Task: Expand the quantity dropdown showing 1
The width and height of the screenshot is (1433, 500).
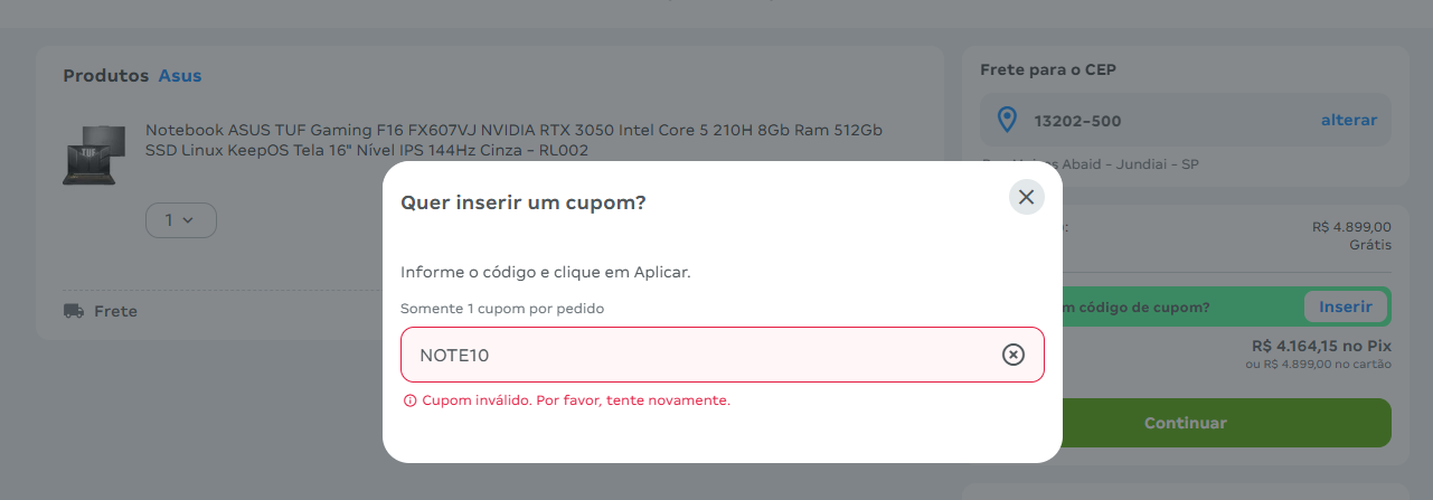Action: (181, 220)
